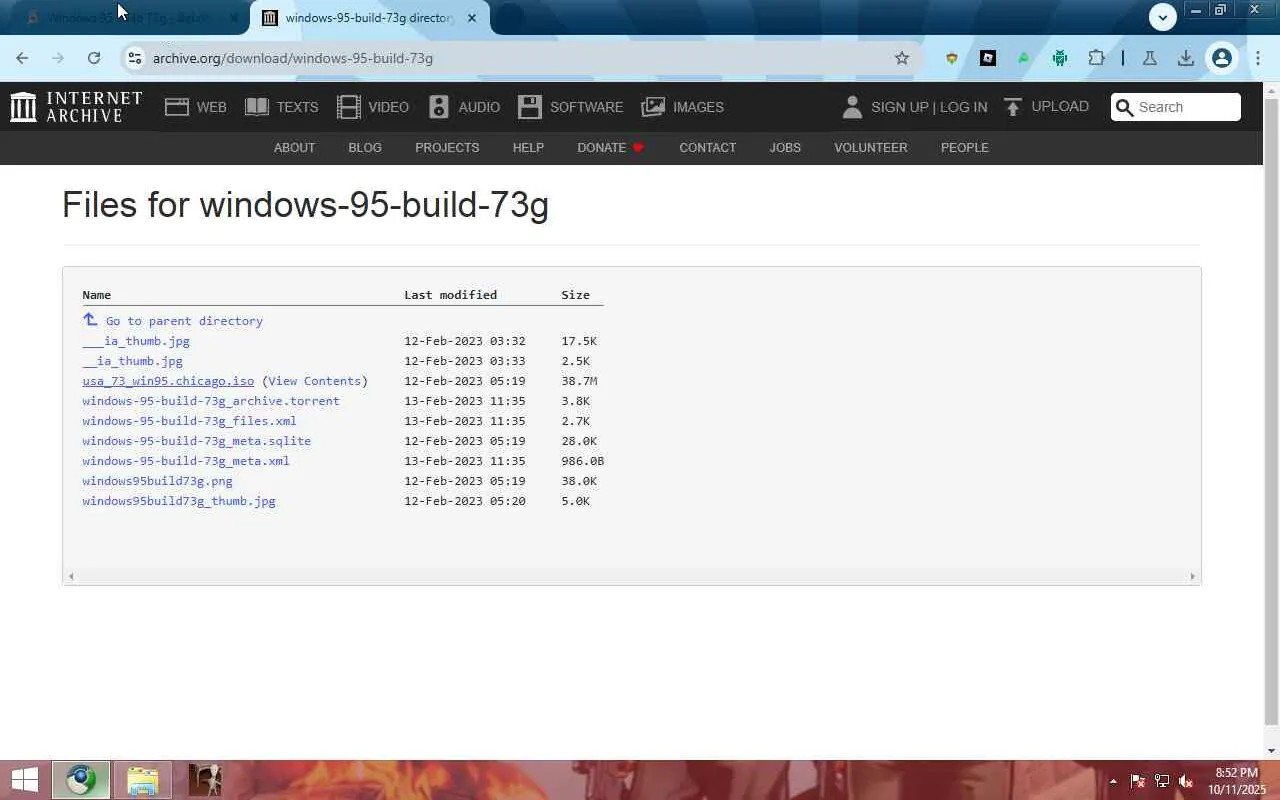Click the volume icon in system tray

(1186, 781)
